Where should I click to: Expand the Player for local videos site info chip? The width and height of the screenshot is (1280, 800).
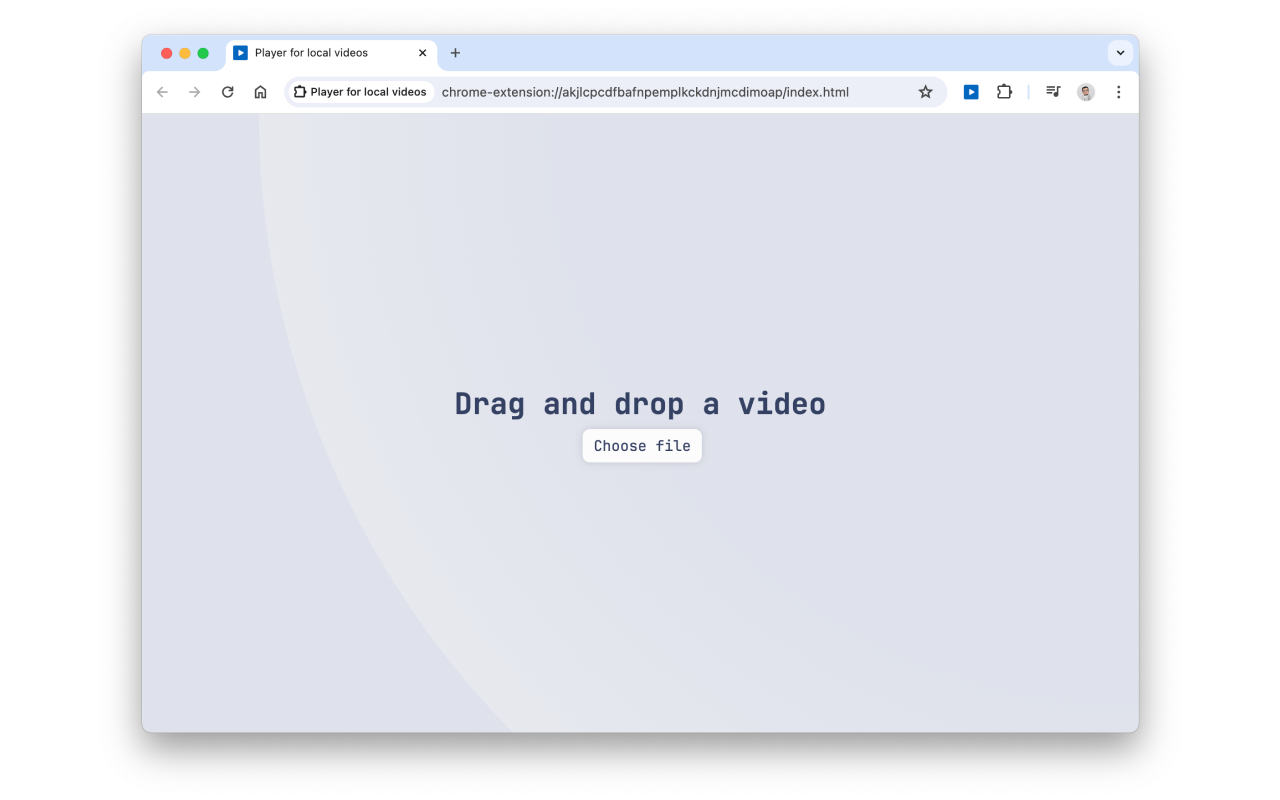pos(360,91)
